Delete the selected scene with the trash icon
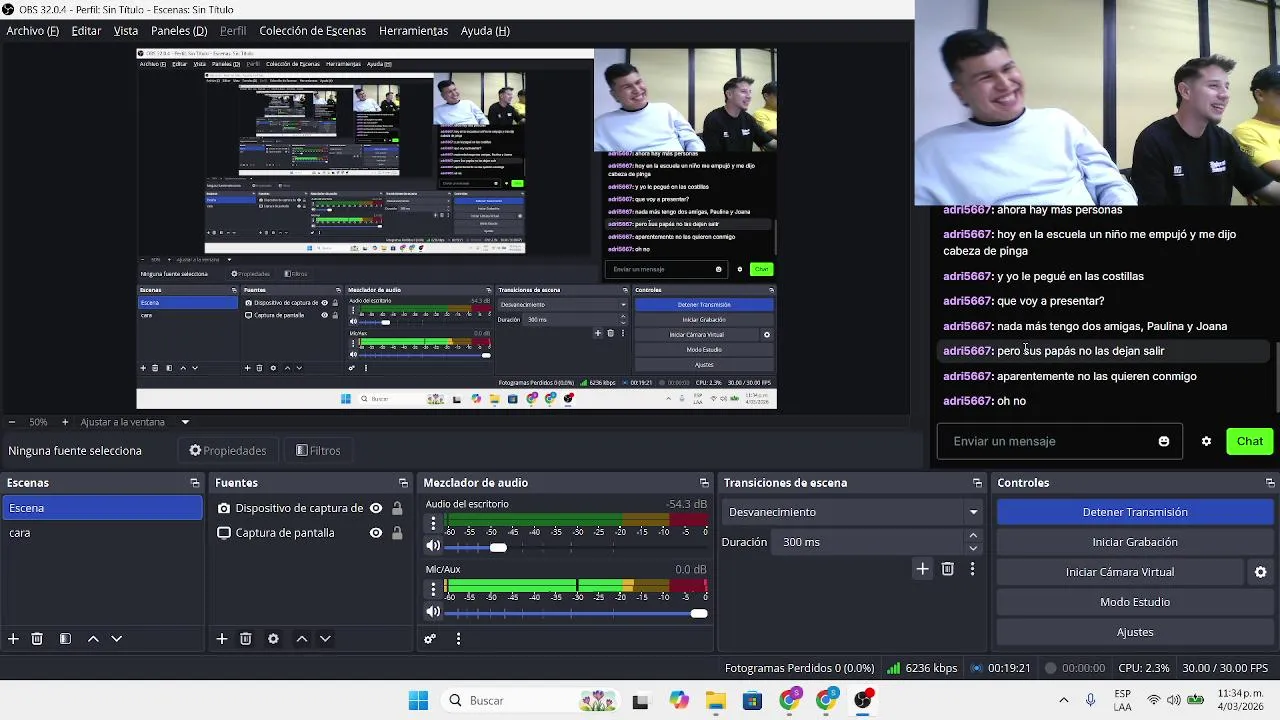 tap(37, 639)
